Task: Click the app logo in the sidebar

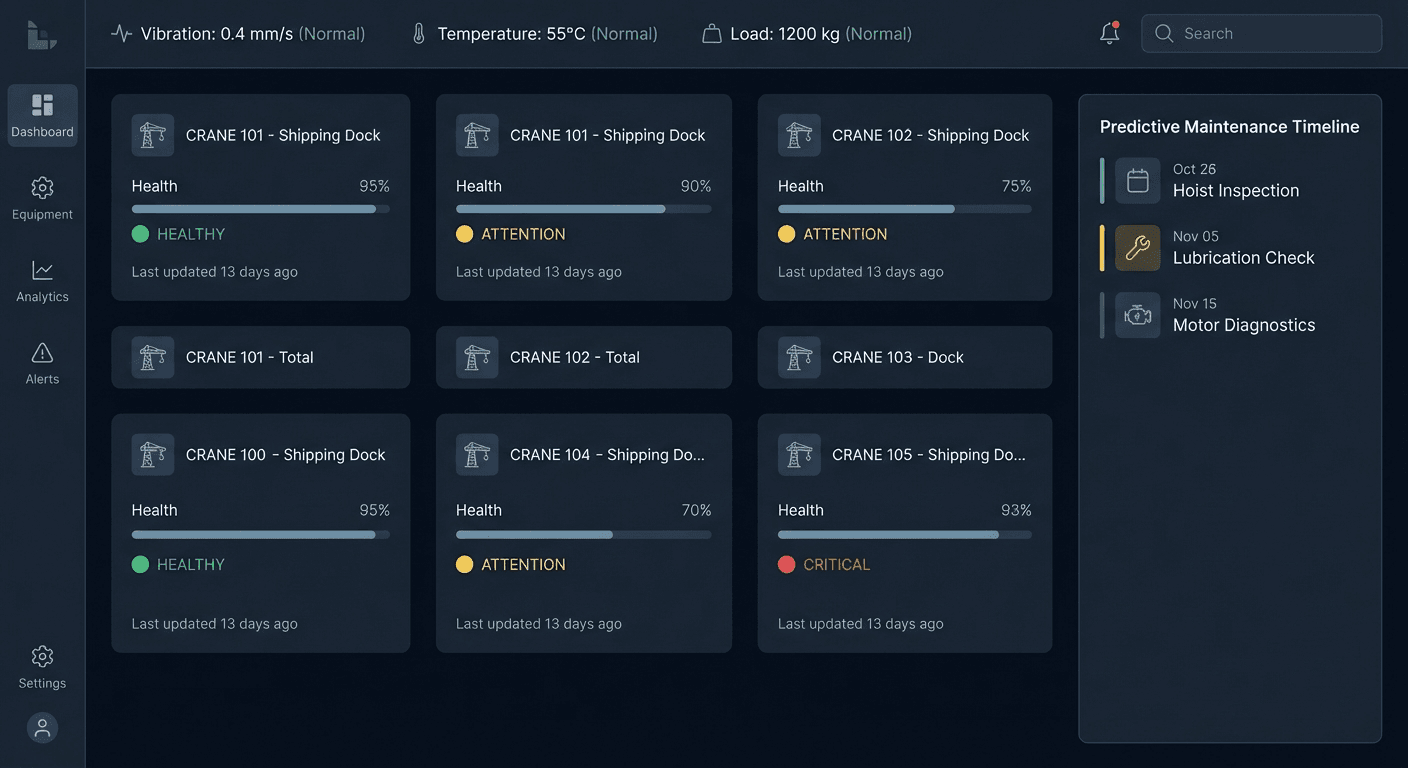Action: tap(42, 35)
